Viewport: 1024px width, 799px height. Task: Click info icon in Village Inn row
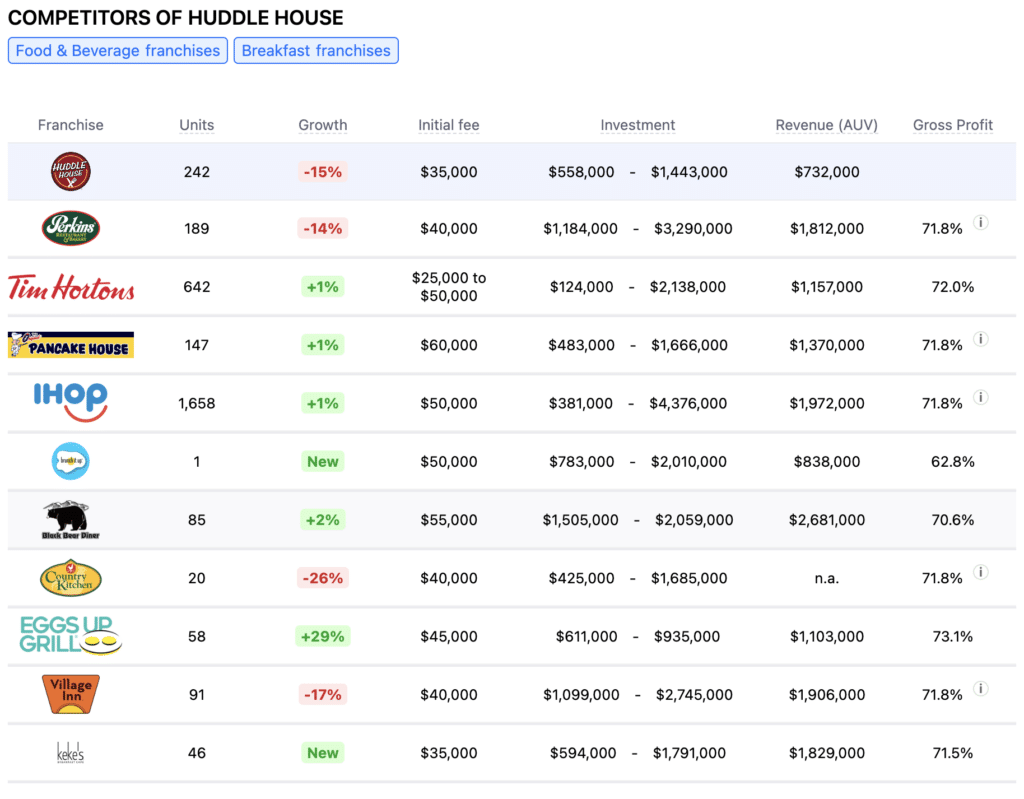(x=980, y=689)
